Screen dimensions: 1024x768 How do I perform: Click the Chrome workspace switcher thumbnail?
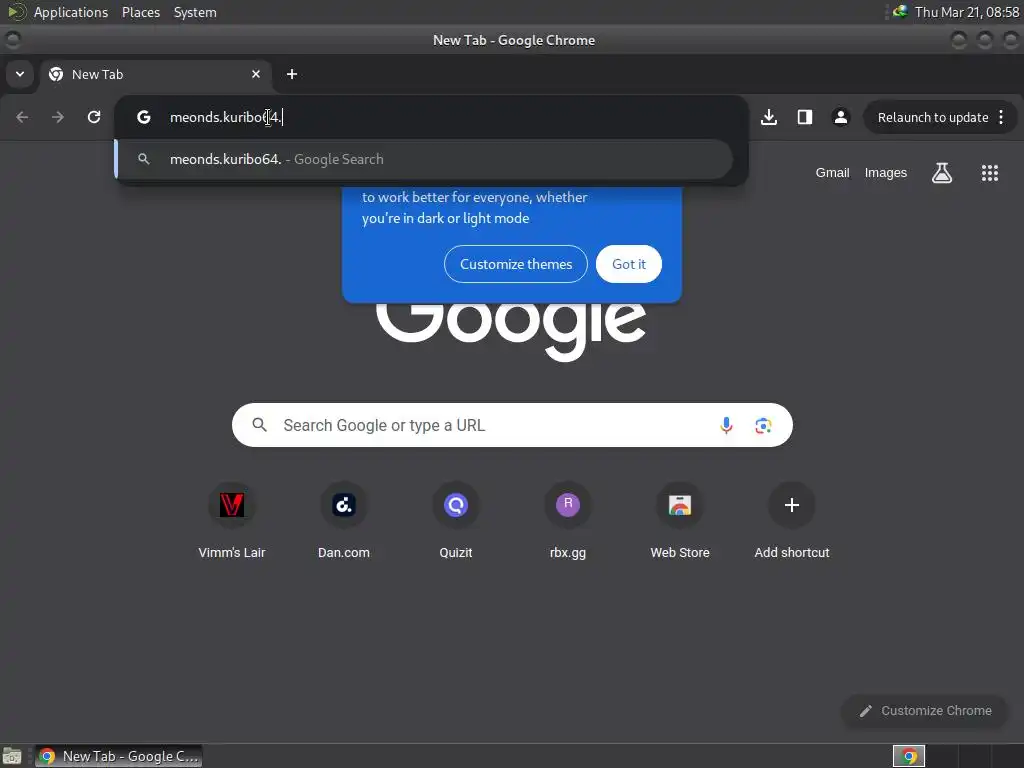908,756
